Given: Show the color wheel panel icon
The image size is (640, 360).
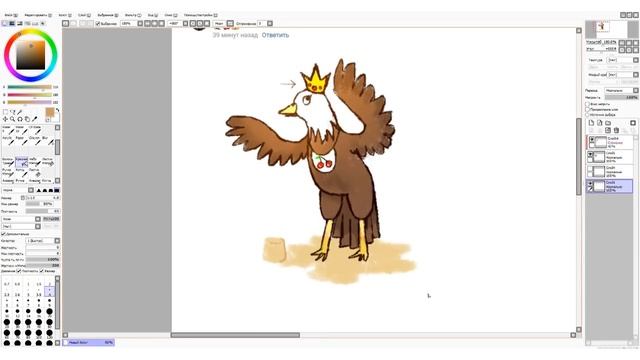Looking at the screenshot, I should click(4, 24).
